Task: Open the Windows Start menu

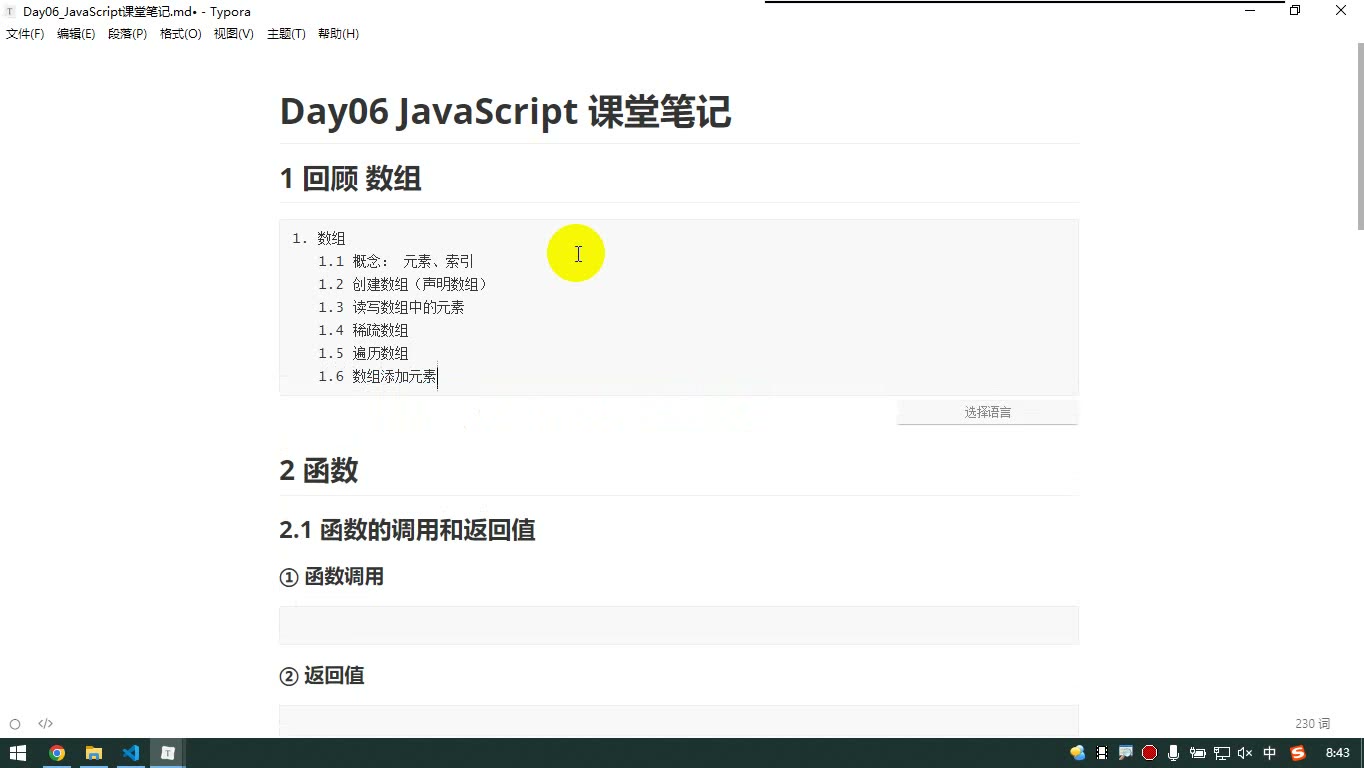Action: tap(18, 753)
